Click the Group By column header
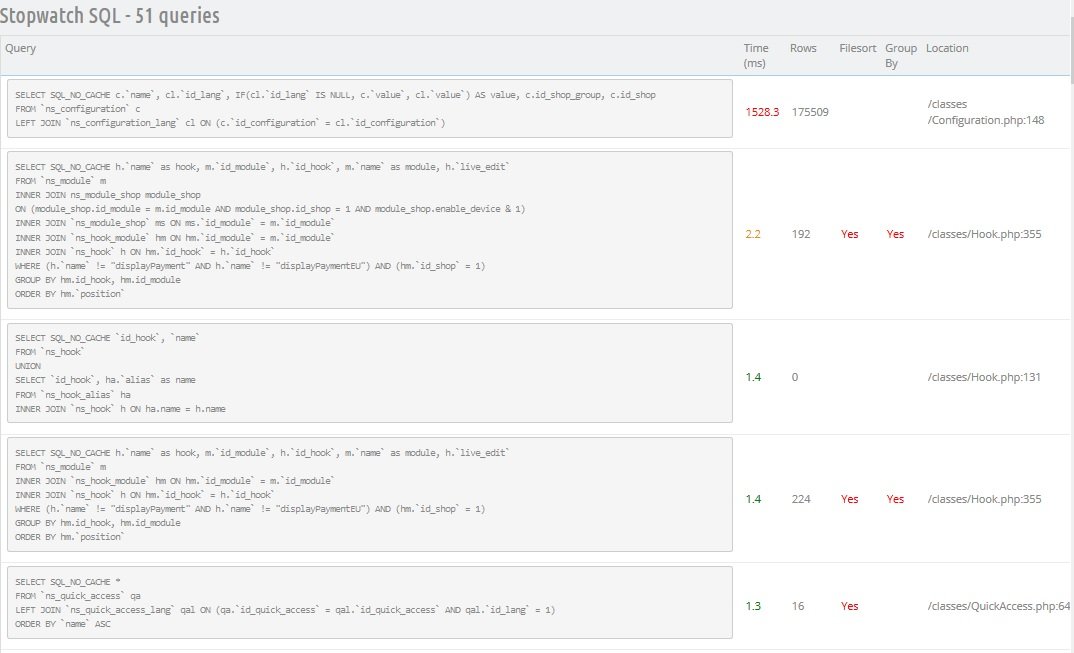Screen dimensions: 1074x653 900,55
